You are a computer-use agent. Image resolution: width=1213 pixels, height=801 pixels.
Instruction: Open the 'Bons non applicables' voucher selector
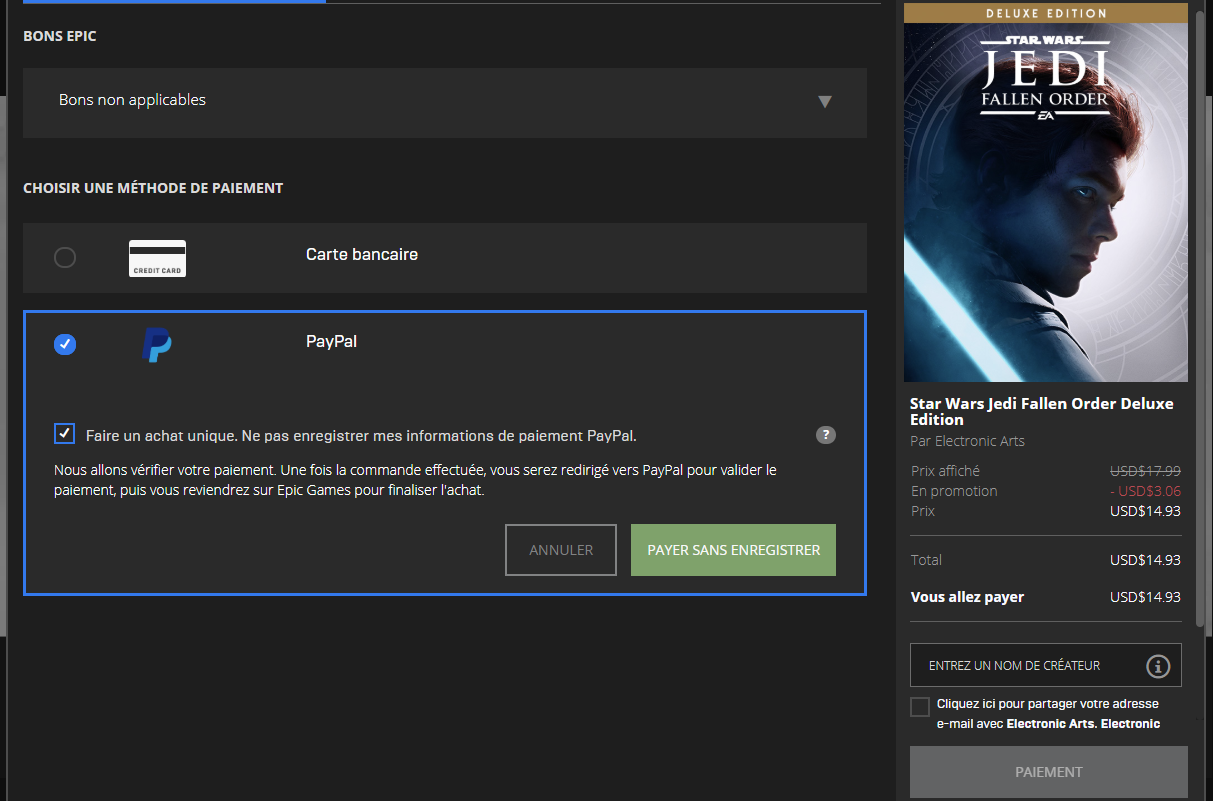tap(445, 103)
